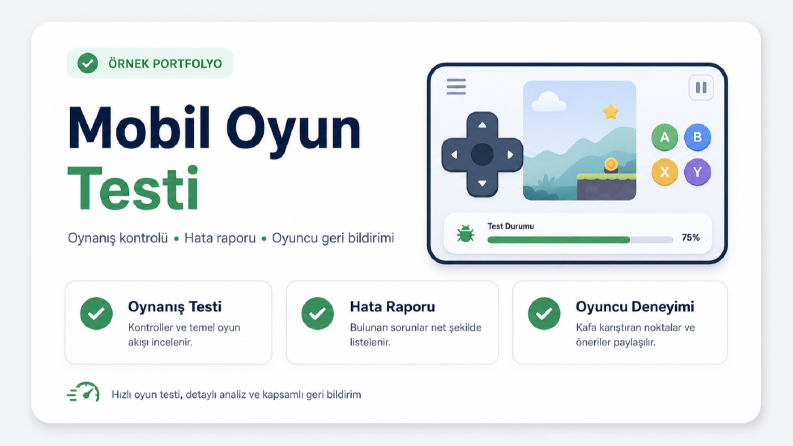Tap the D-pad right arrow

click(510, 155)
